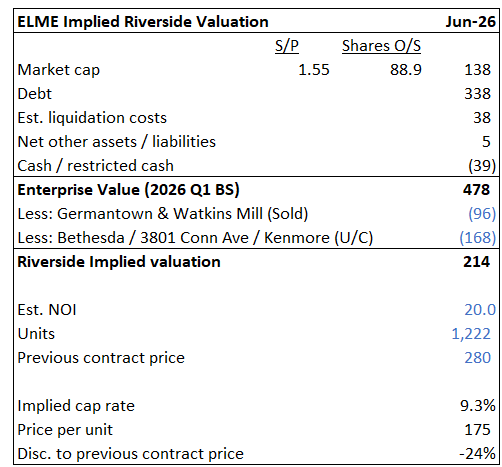This screenshot has width=502, height=467.
Task: Select the Enterprise Value total 478
Action: pyautogui.click(x=477, y=190)
